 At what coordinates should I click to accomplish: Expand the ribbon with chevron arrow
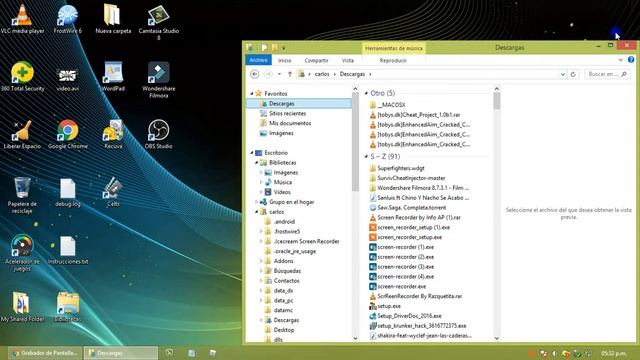(620, 60)
